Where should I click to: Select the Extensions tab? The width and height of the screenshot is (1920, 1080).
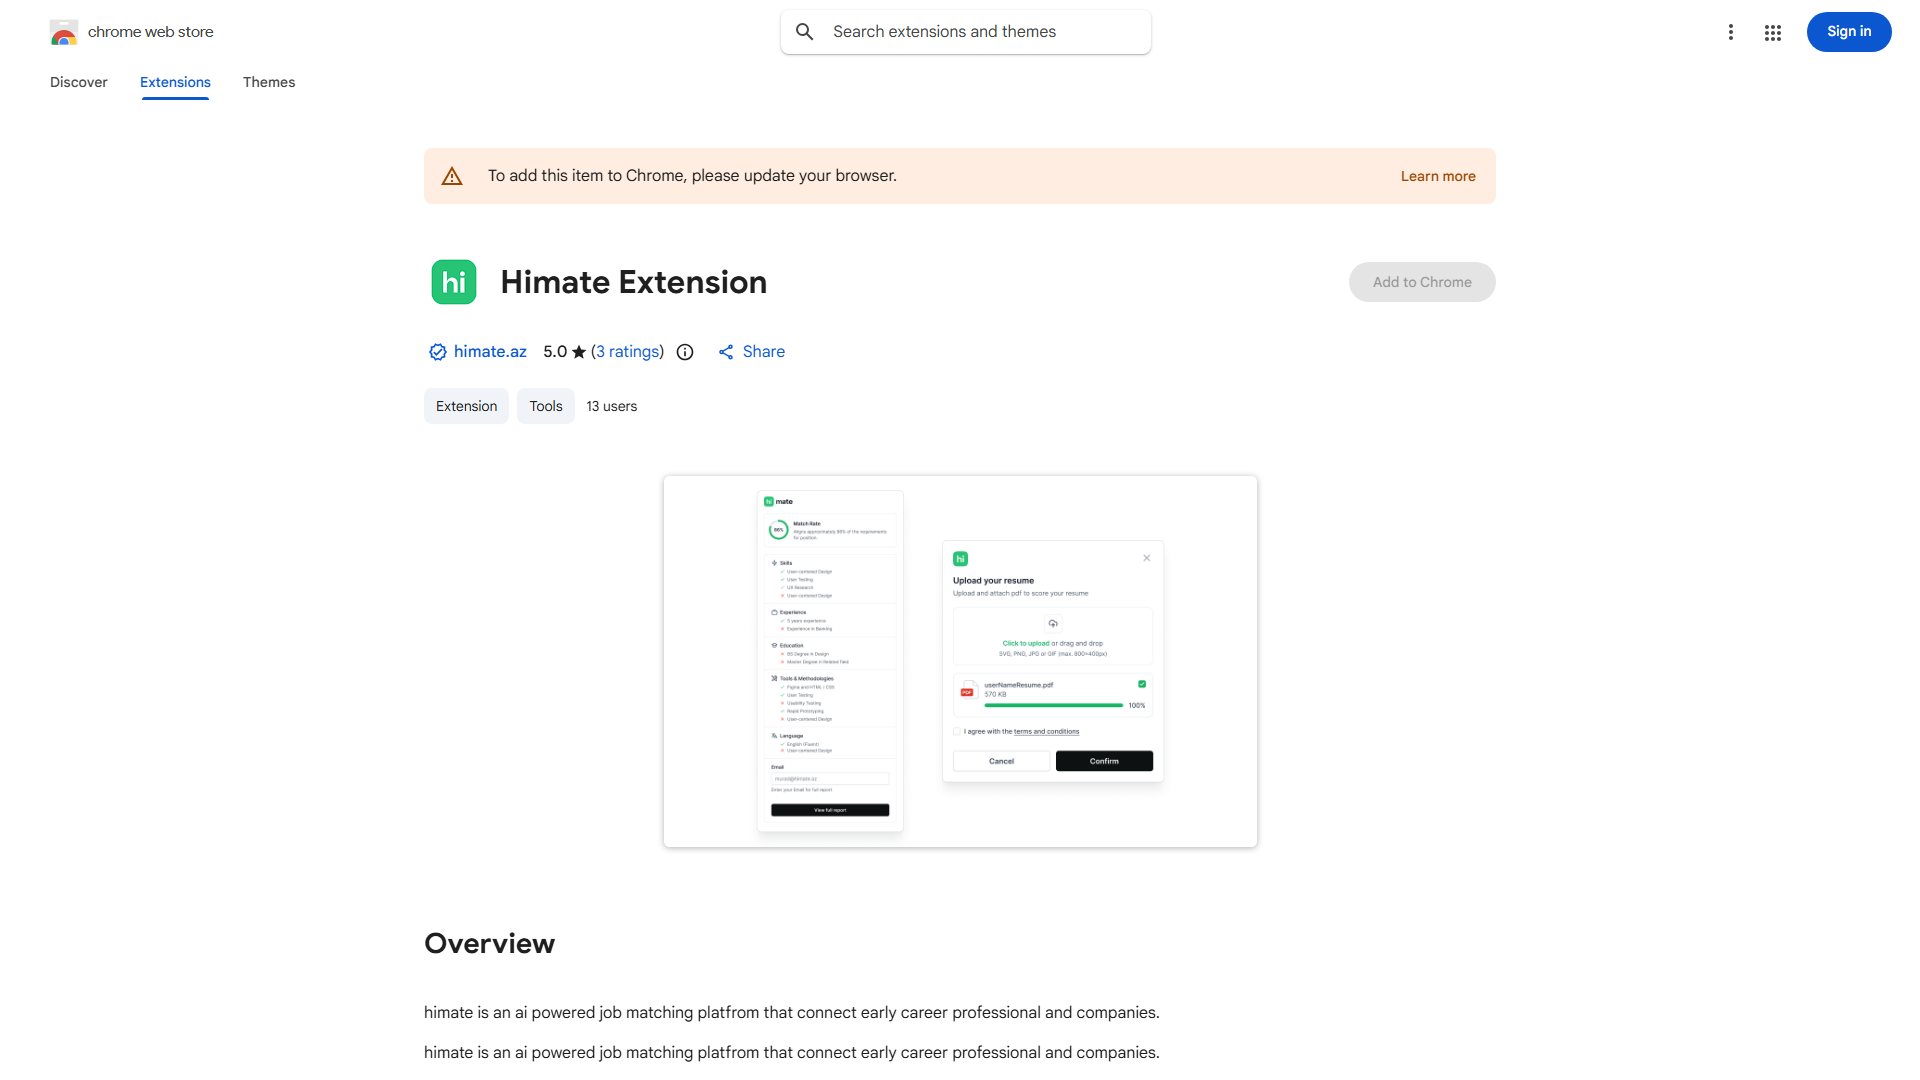174,82
